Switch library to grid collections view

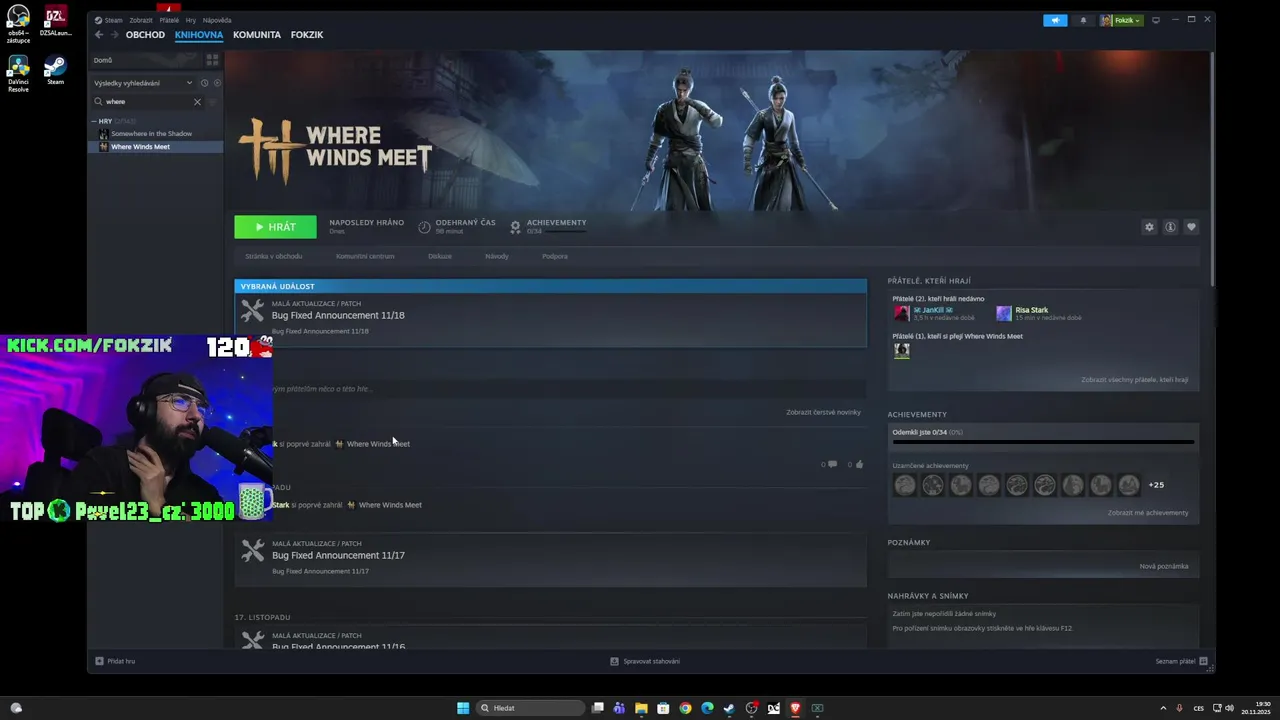(x=212, y=60)
